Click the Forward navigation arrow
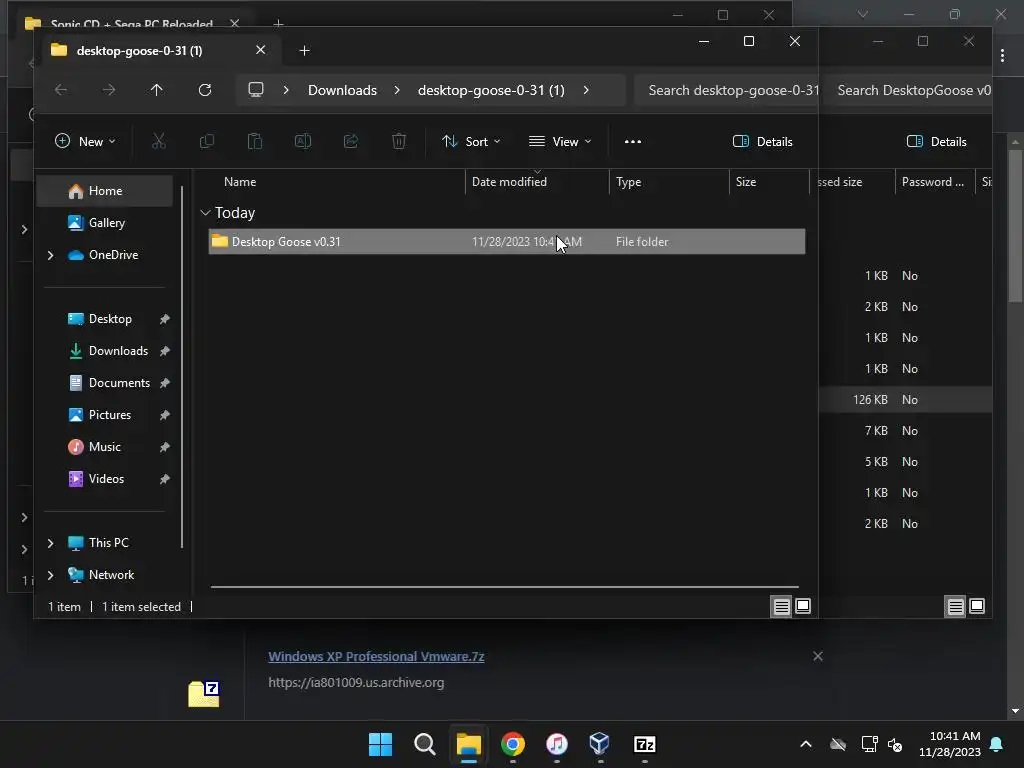Image resolution: width=1024 pixels, height=768 pixels. click(109, 90)
